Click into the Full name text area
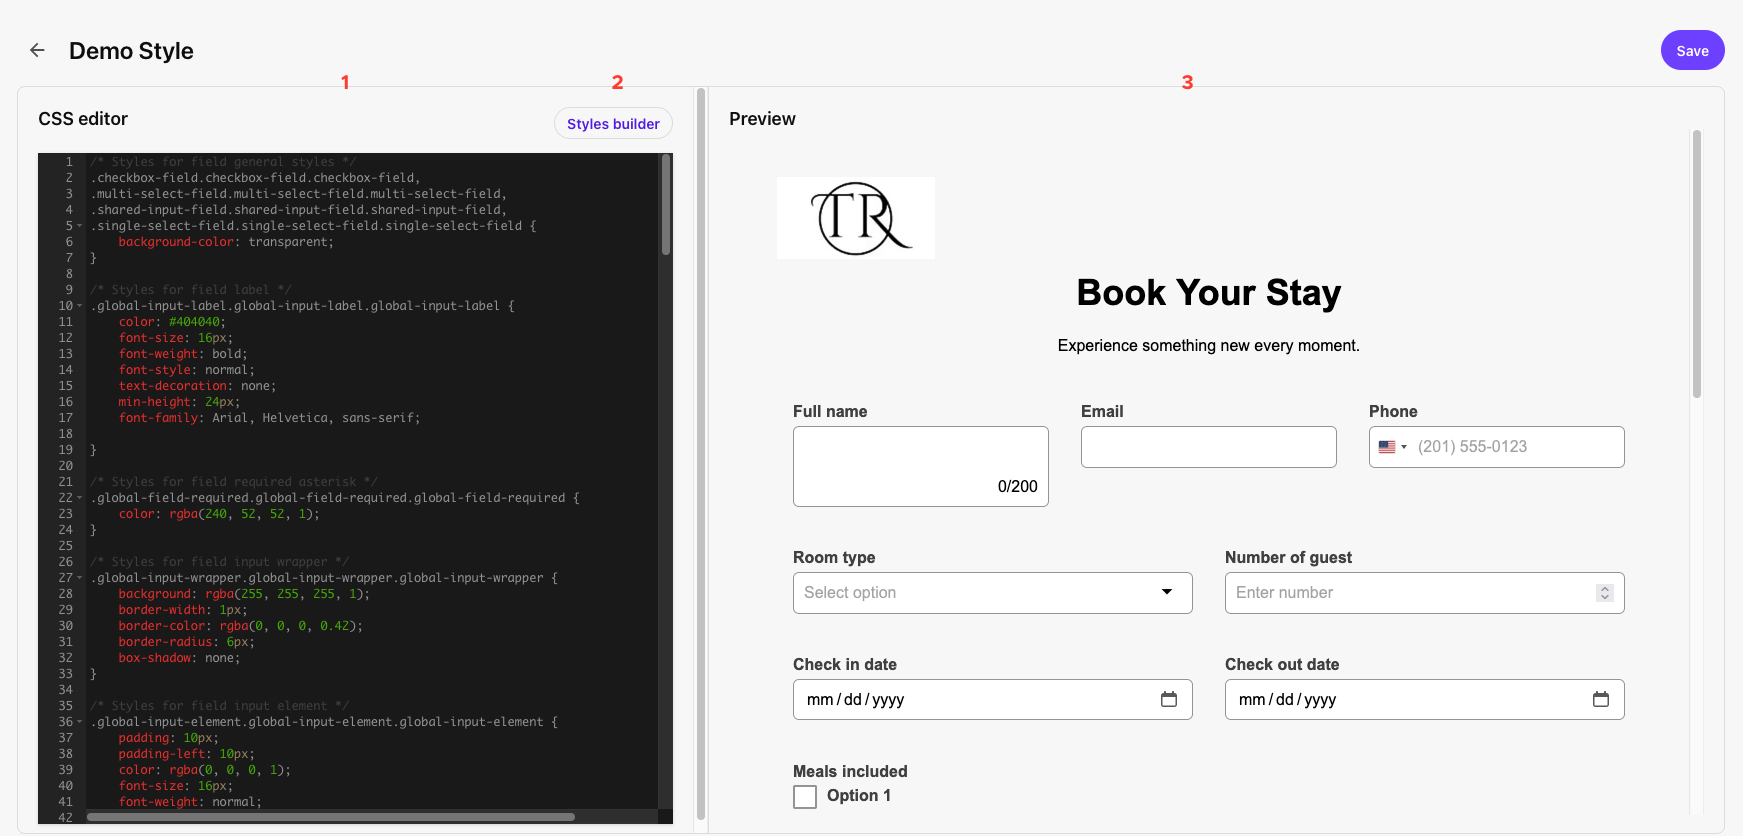Screen dimensions: 1743x836 click(920, 467)
